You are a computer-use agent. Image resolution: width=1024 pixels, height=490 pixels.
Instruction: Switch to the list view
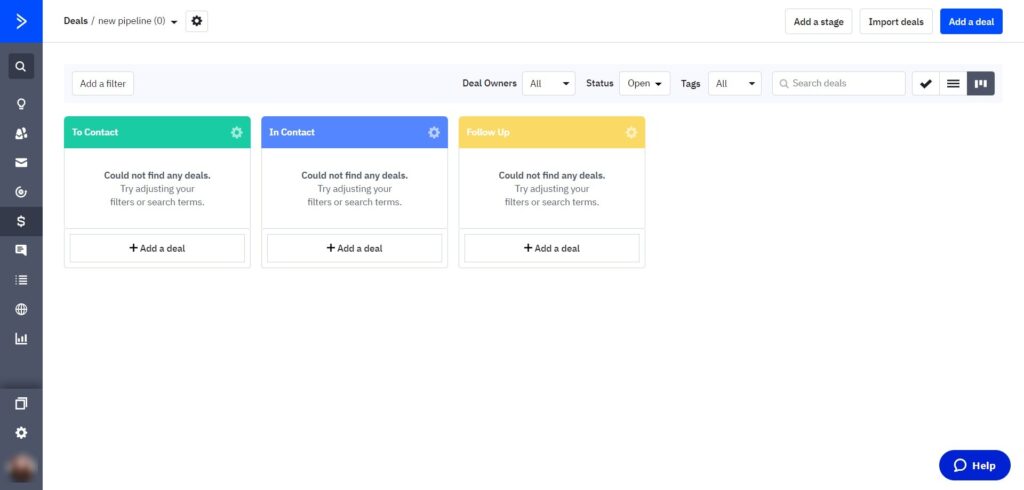[953, 84]
